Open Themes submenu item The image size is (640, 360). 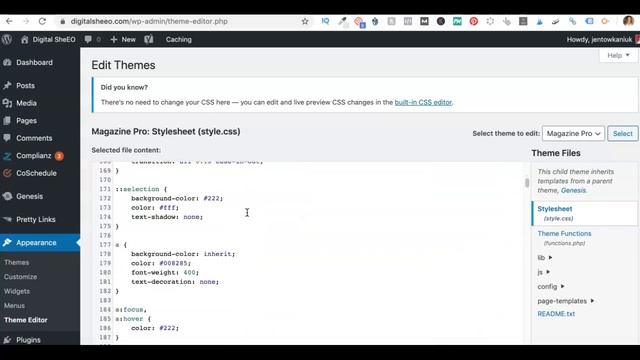(16, 262)
